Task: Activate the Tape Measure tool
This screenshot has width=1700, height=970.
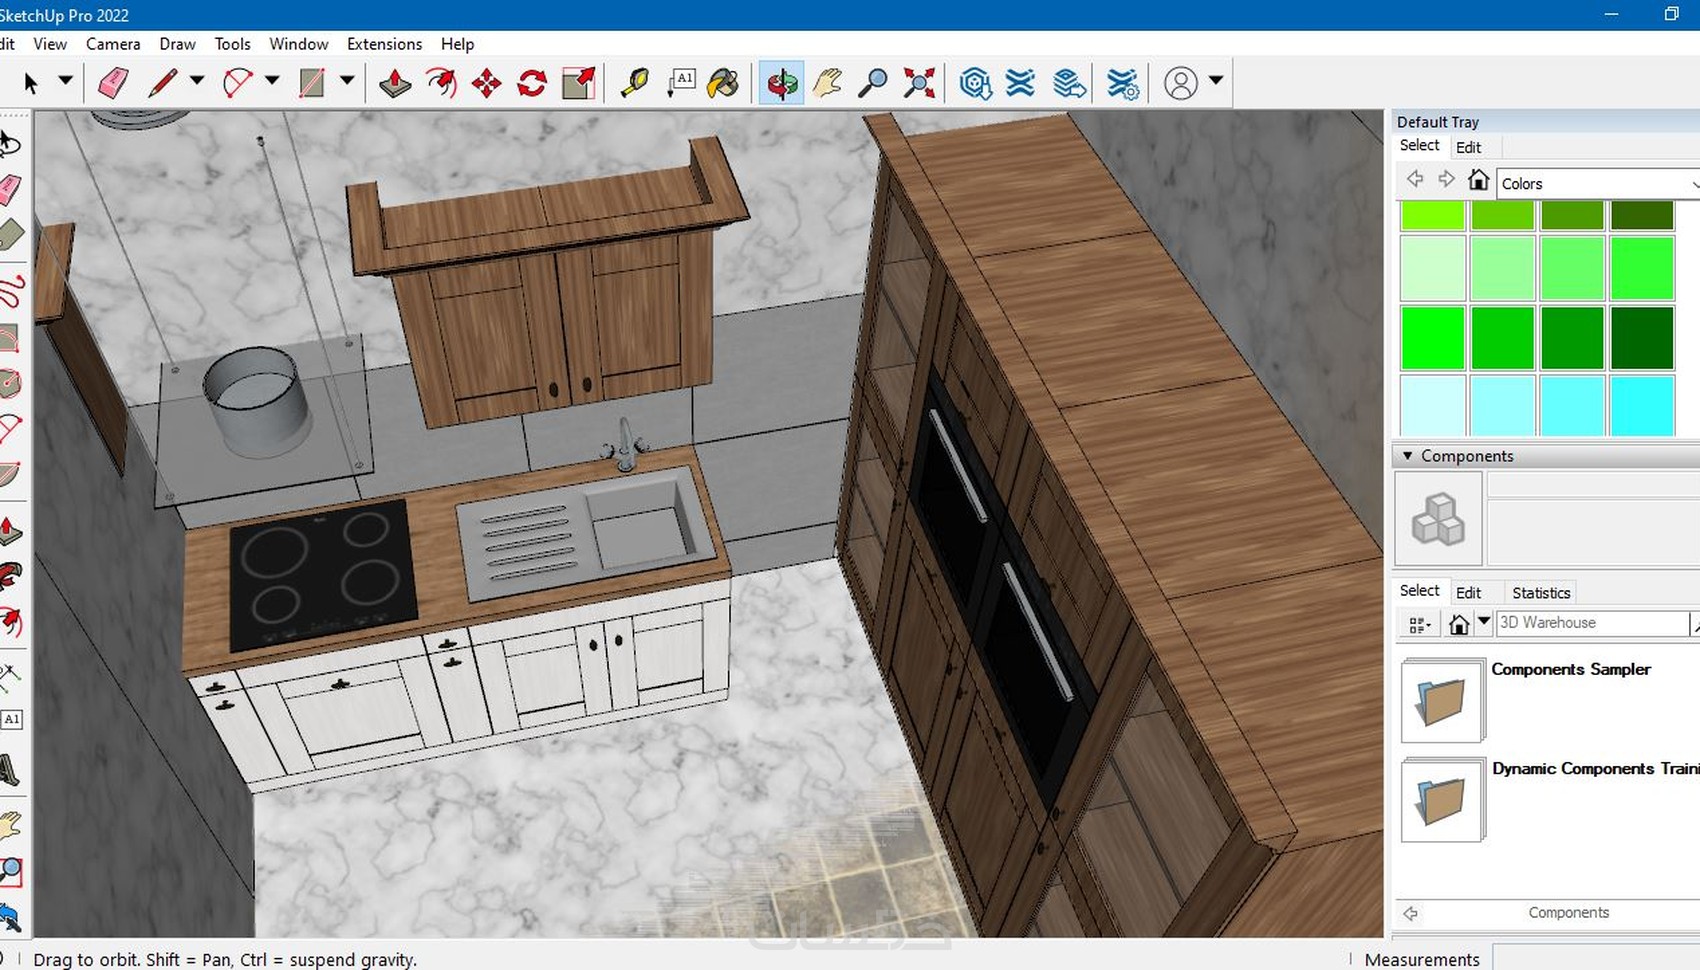Action: tap(636, 82)
